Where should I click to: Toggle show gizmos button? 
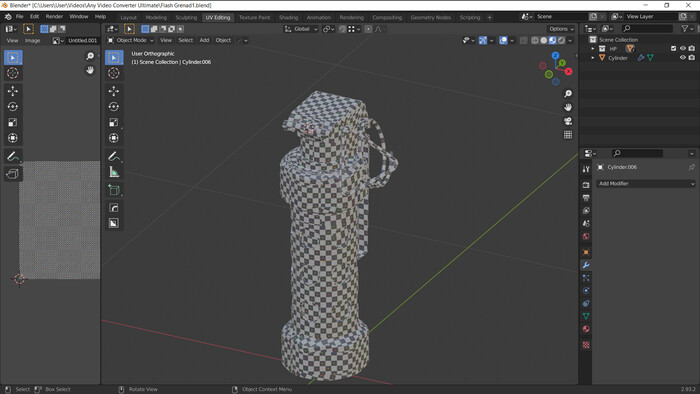click(483, 40)
